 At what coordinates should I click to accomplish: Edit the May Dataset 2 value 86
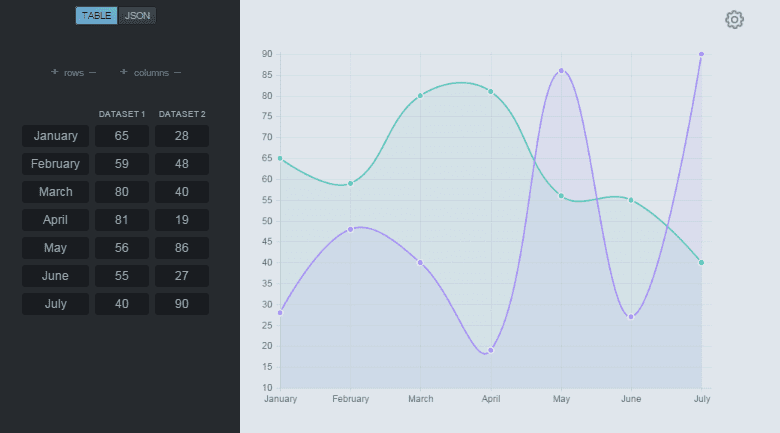point(182,248)
